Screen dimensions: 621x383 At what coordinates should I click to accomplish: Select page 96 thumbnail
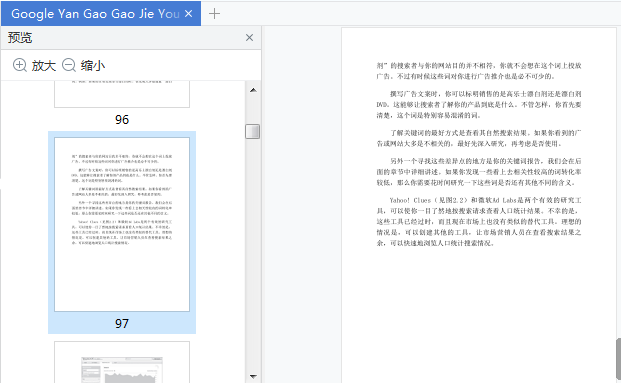(x=122, y=94)
